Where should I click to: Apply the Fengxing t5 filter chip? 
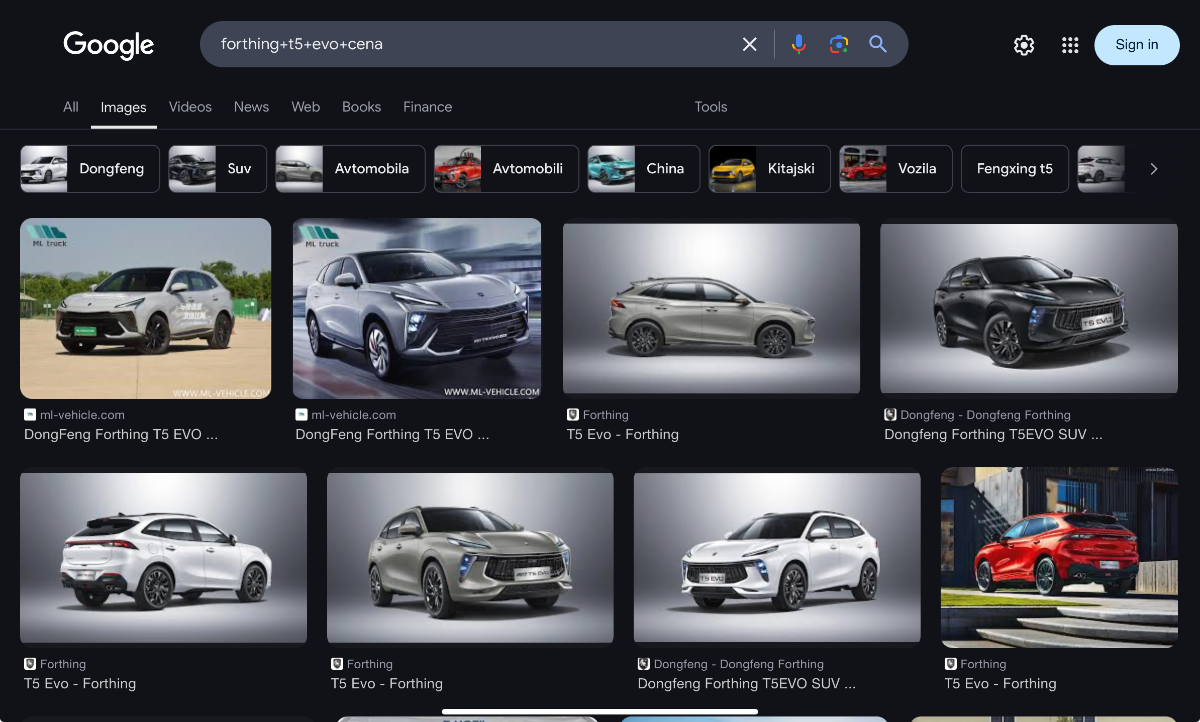[x=1014, y=169]
